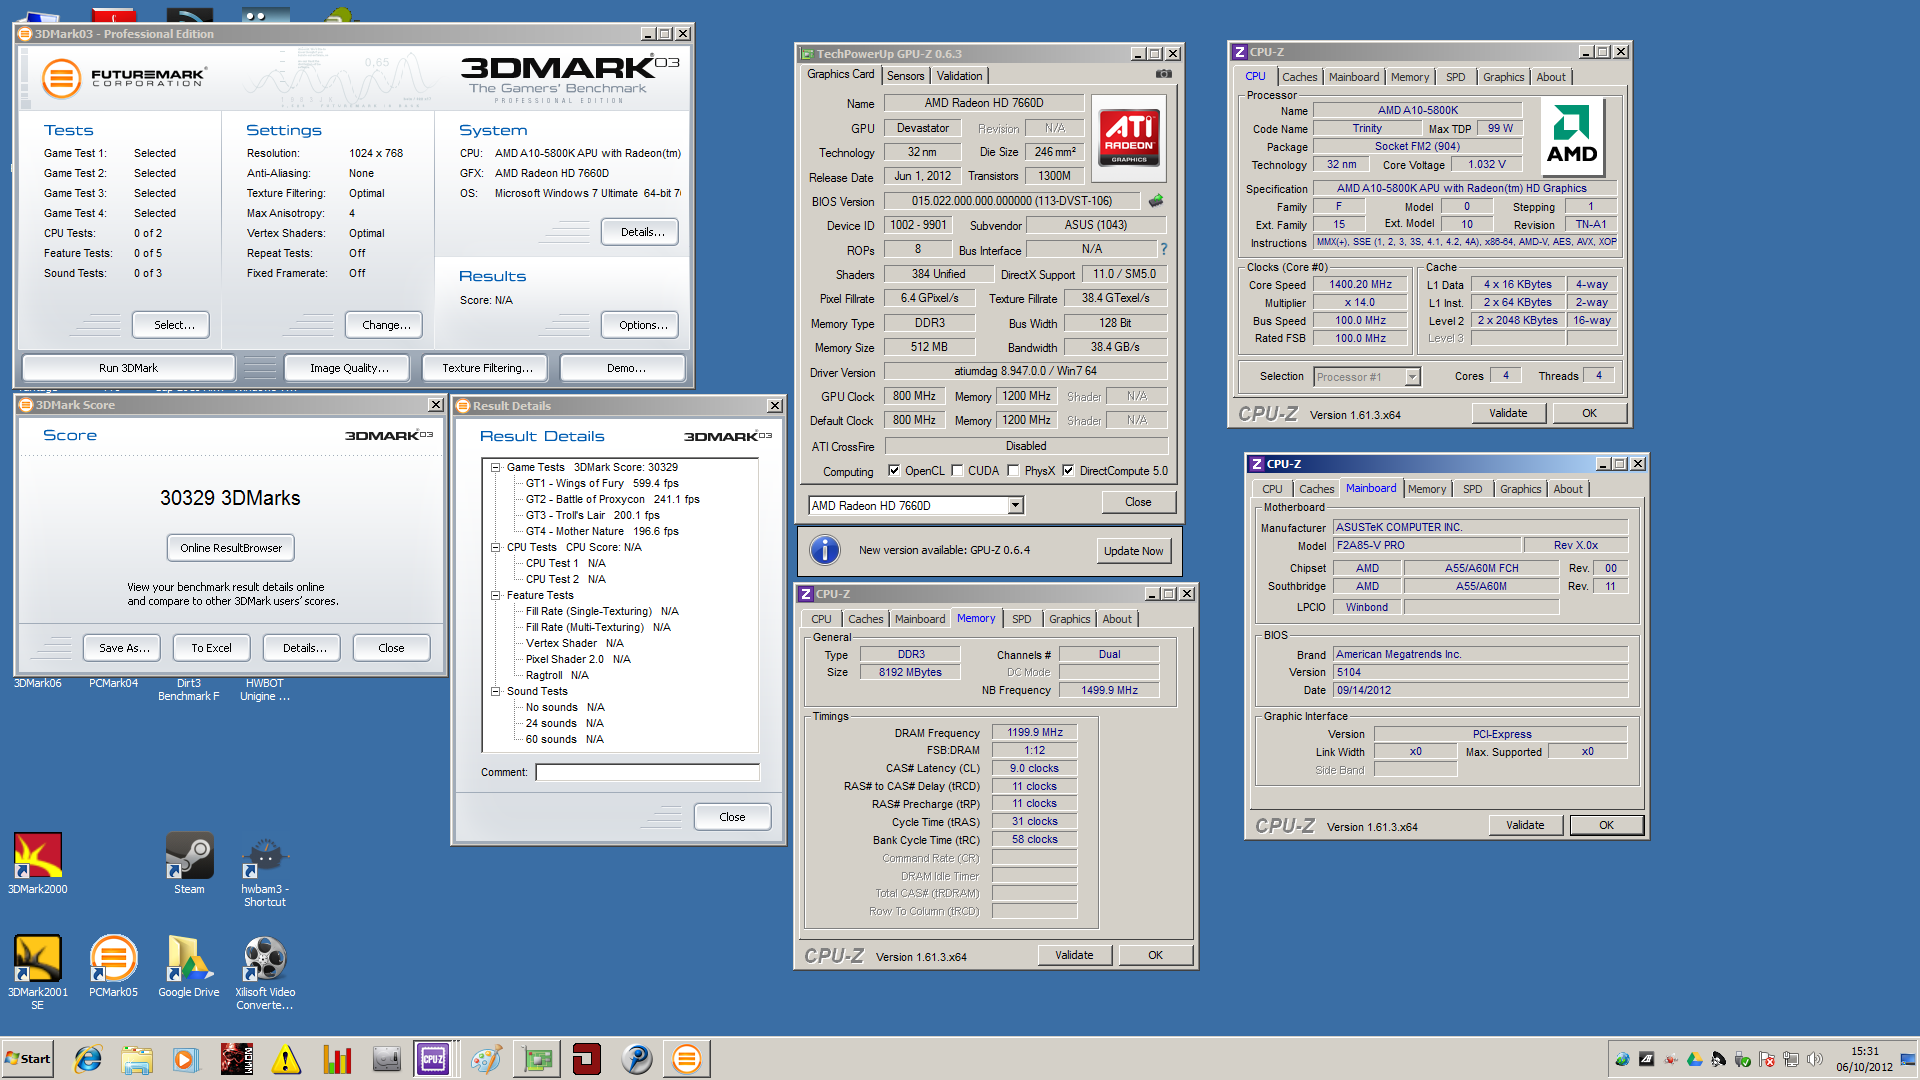The width and height of the screenshot is (1920, 1080).
Task: Click the Comment input field
Action: [647, 772]
